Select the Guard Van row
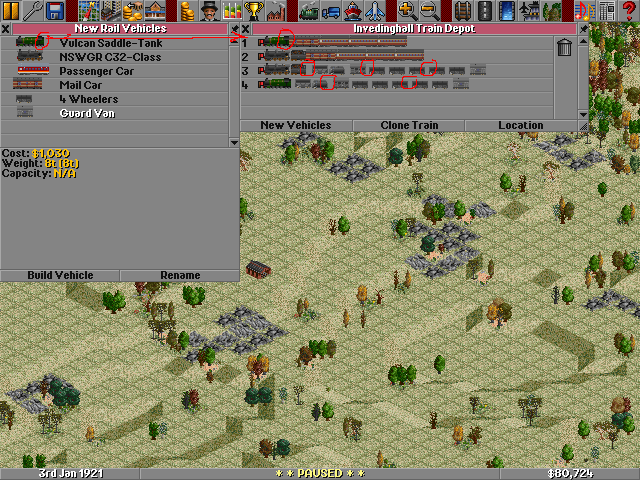Screen dimensions: 640x480 point(114,113)
